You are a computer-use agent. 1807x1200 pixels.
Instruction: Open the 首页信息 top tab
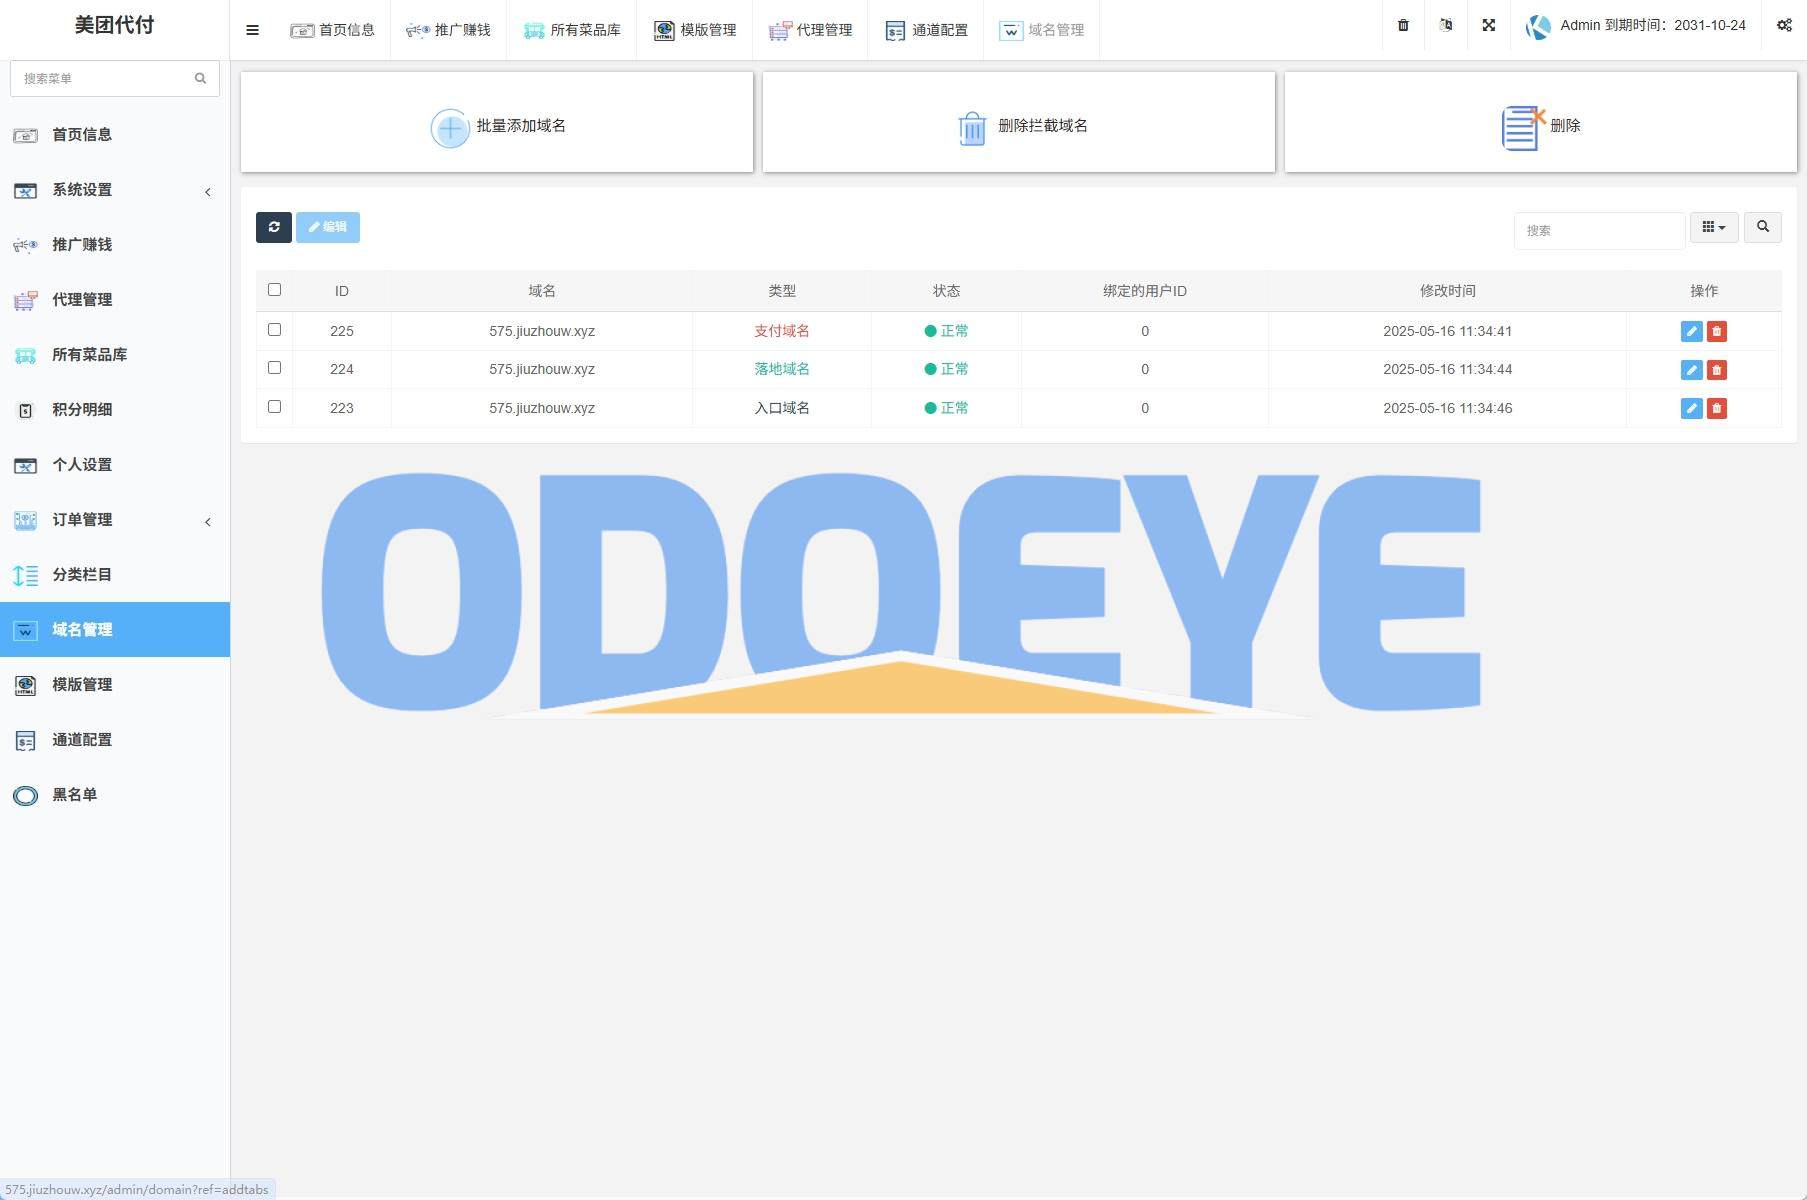(x=332, y=30)
